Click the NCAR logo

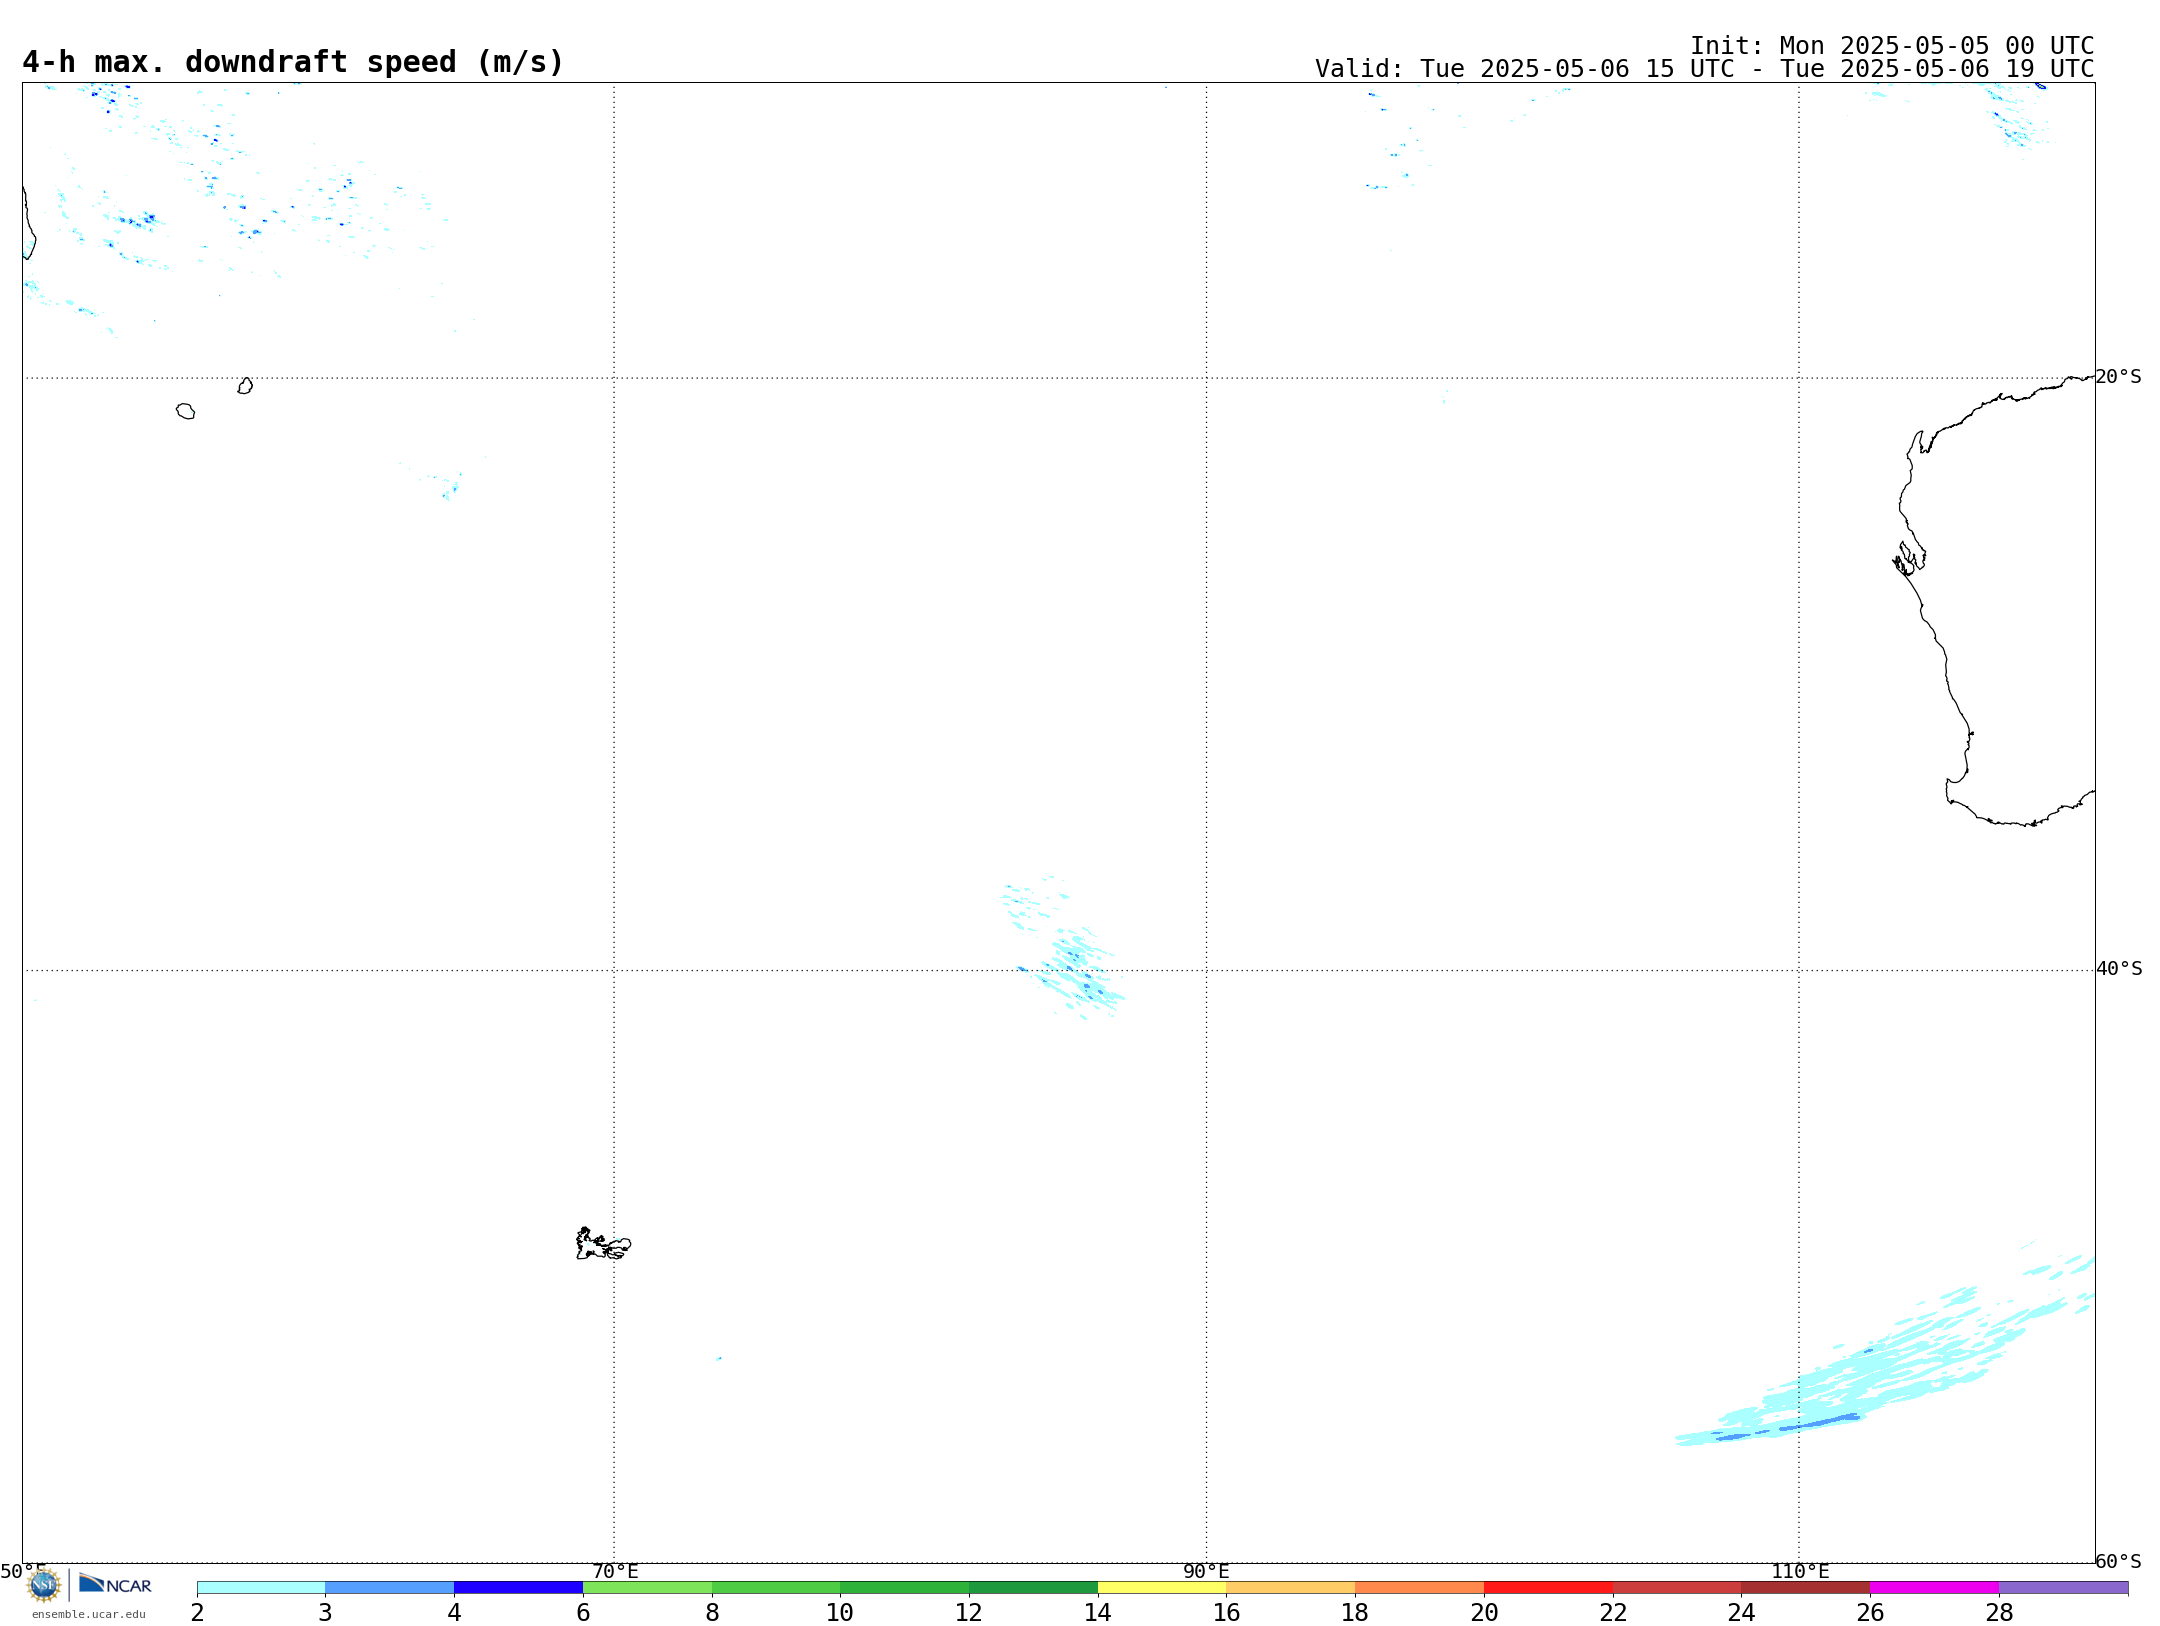[x=115, y=1584]
